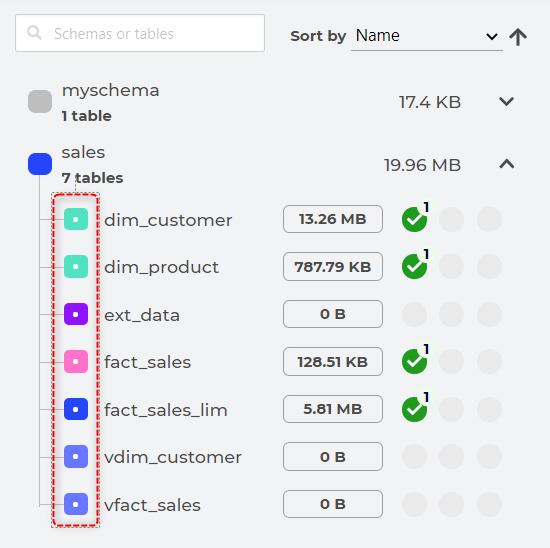The height and width of the screenshot is (548, 550).
Task: Select the purple ext_data table icon
Action: pos(76,314)
